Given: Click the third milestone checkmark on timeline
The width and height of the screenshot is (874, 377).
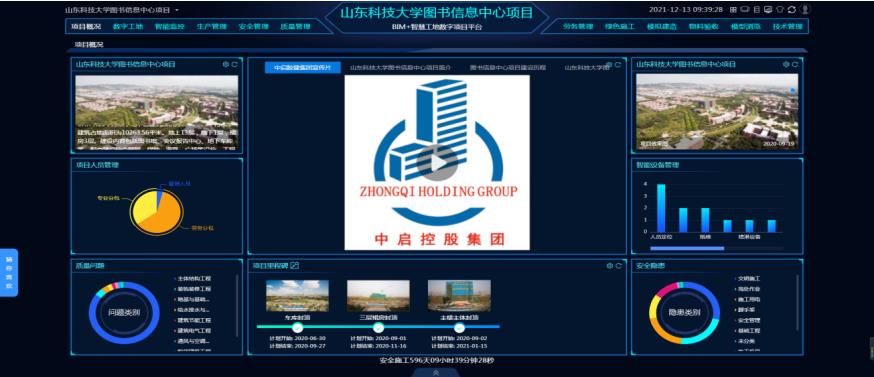Looking at the screenshot, I should click(459, 327).
